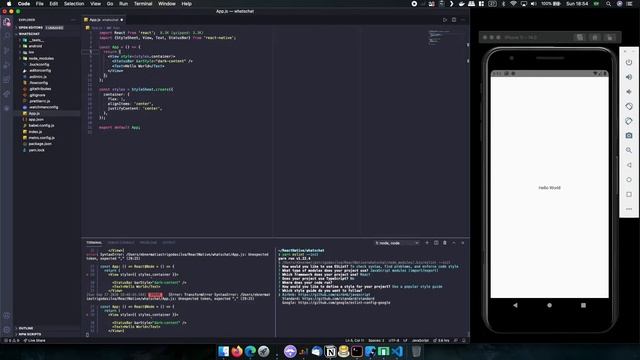Open Spotlight search in the menu bar
The height and width of the screenshot is (360, 640).
click(608, 4)
